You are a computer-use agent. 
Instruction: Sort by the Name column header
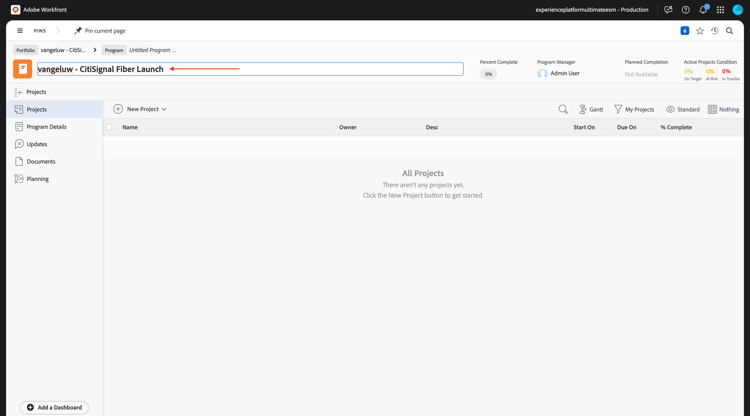130,127
